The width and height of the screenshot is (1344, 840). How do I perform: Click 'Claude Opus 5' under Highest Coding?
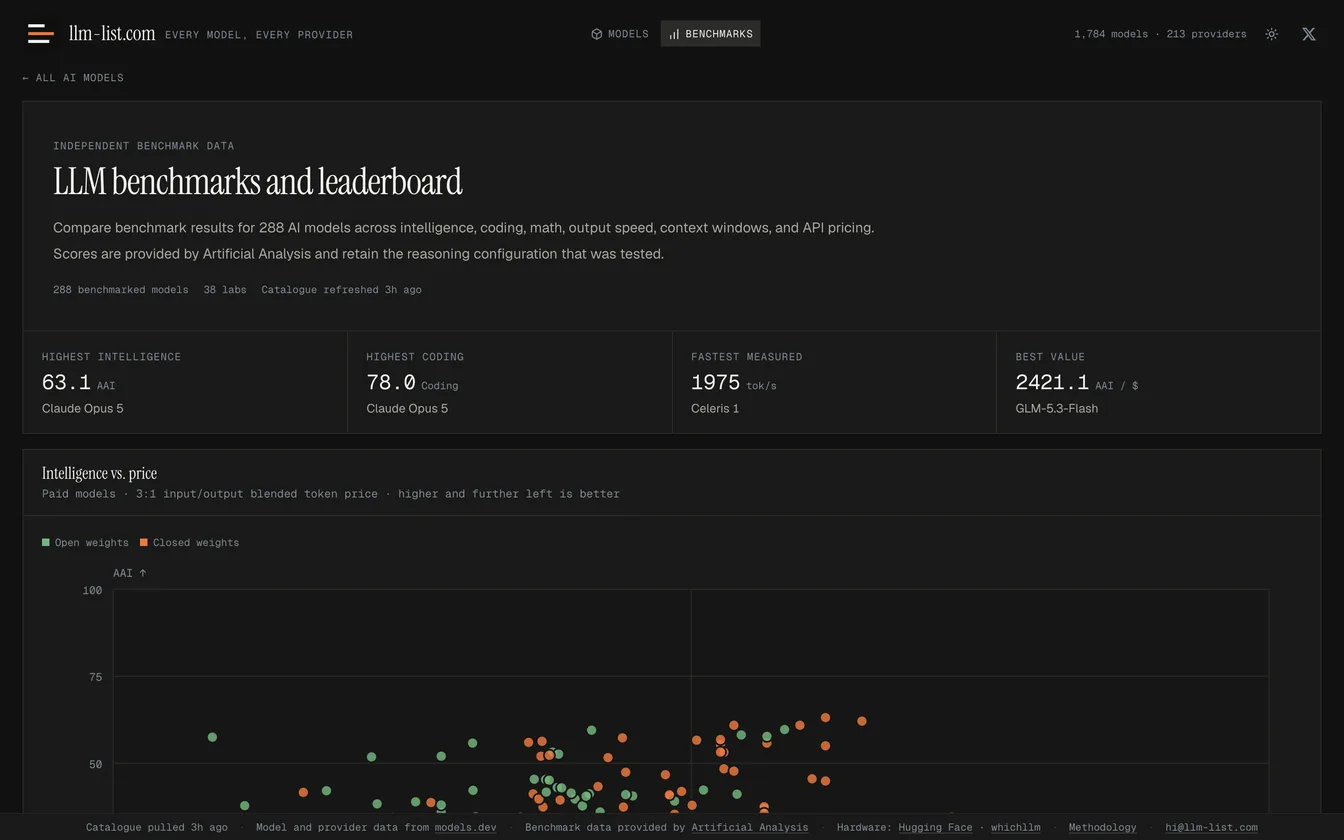[407, 408]
